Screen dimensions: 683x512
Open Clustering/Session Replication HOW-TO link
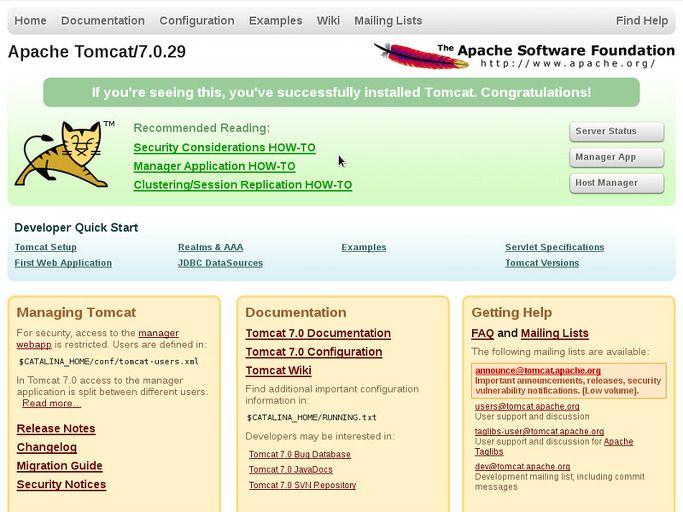click(243, 185)
